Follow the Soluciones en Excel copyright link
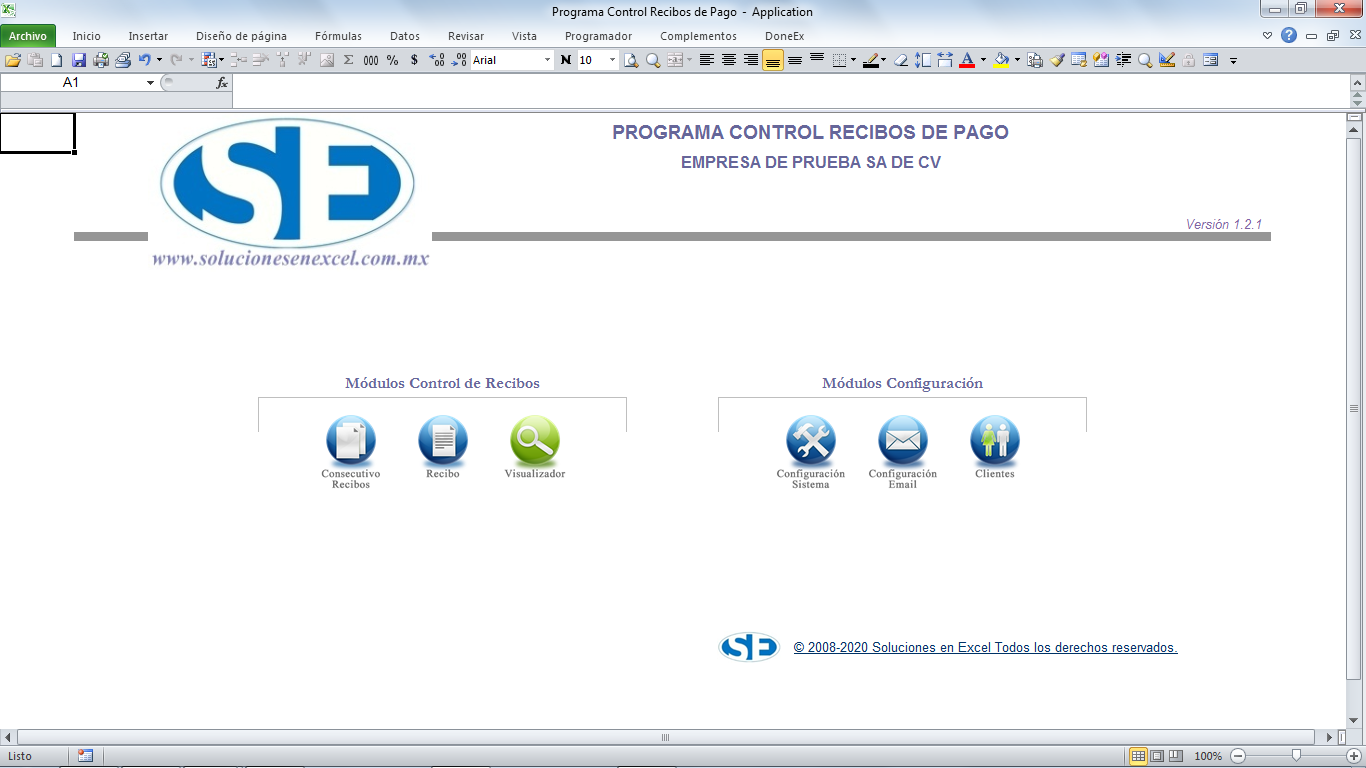The height and width of the screenshot is (768, 1366). tap(985, 648)
